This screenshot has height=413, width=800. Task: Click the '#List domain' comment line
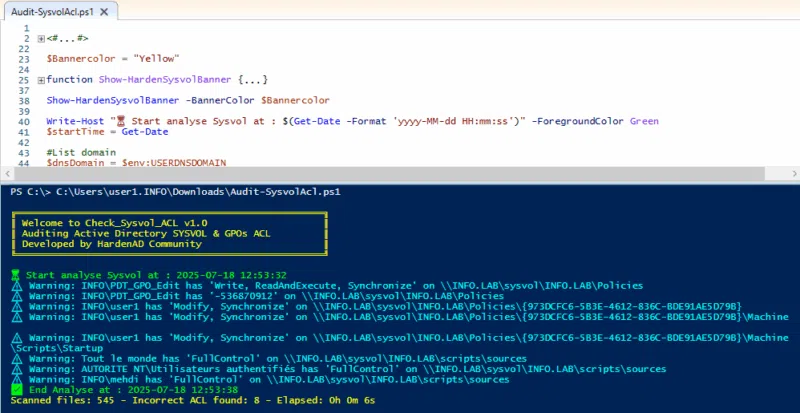pyautogui.click(x=79, y=152)
